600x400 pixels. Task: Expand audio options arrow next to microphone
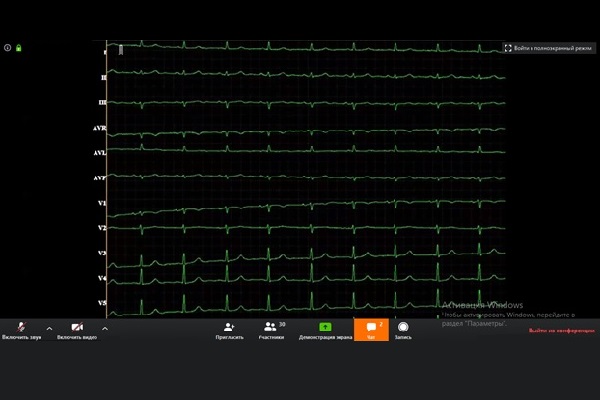coord(49,329)
